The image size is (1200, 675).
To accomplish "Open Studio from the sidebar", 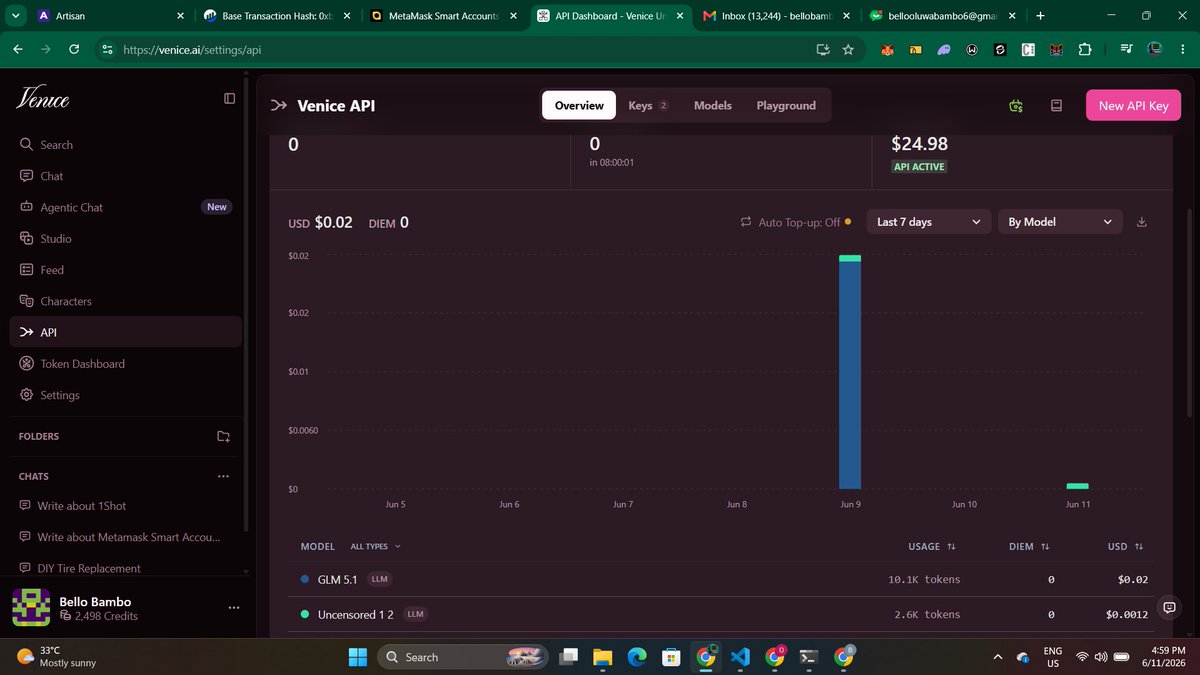I will tap(125, 239).
